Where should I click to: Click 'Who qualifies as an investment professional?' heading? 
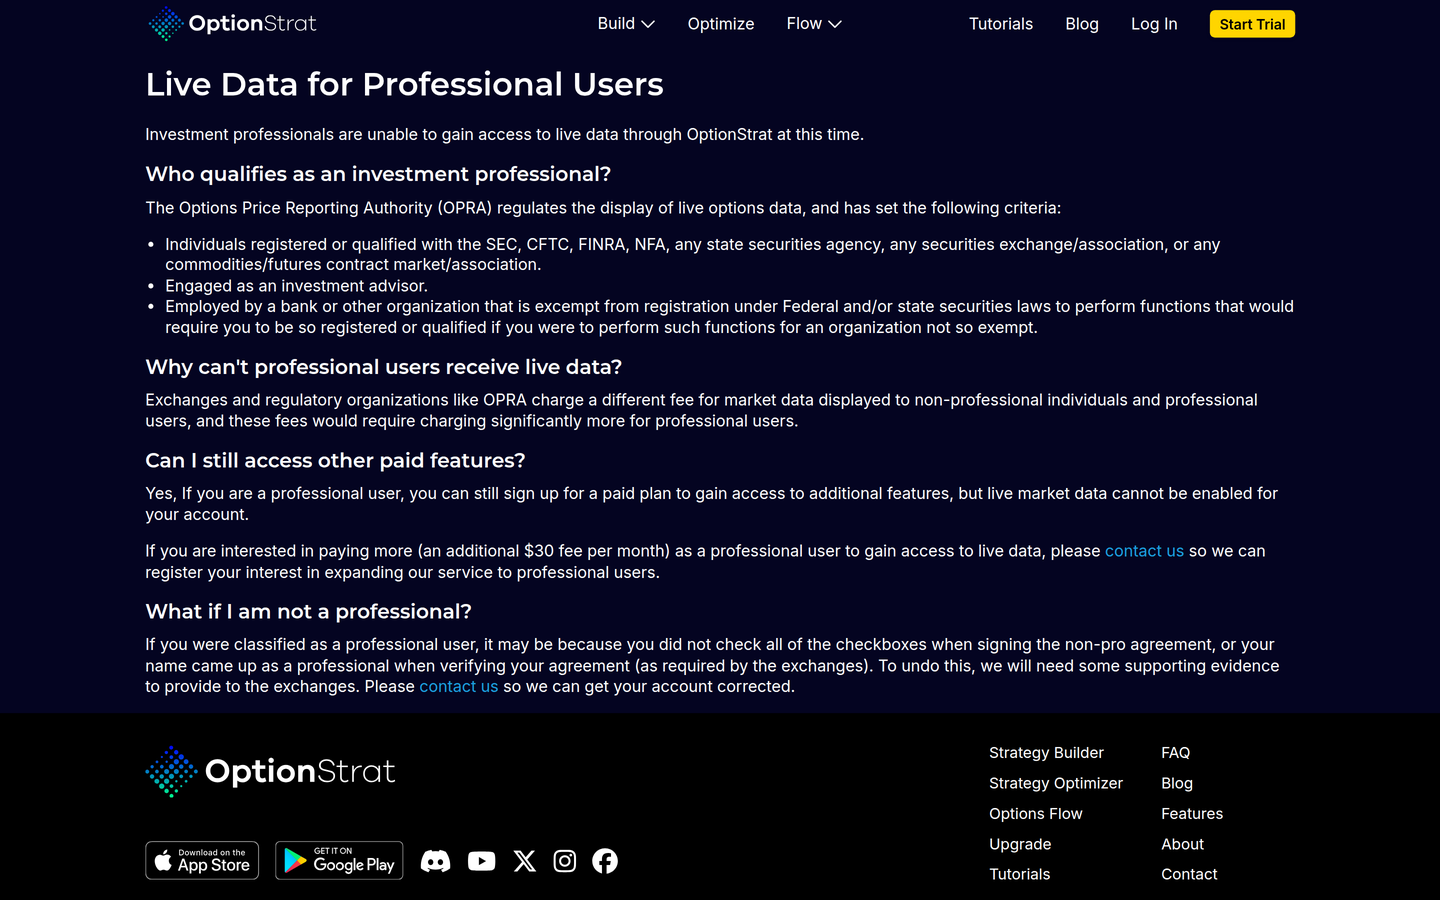coord(378,174)
